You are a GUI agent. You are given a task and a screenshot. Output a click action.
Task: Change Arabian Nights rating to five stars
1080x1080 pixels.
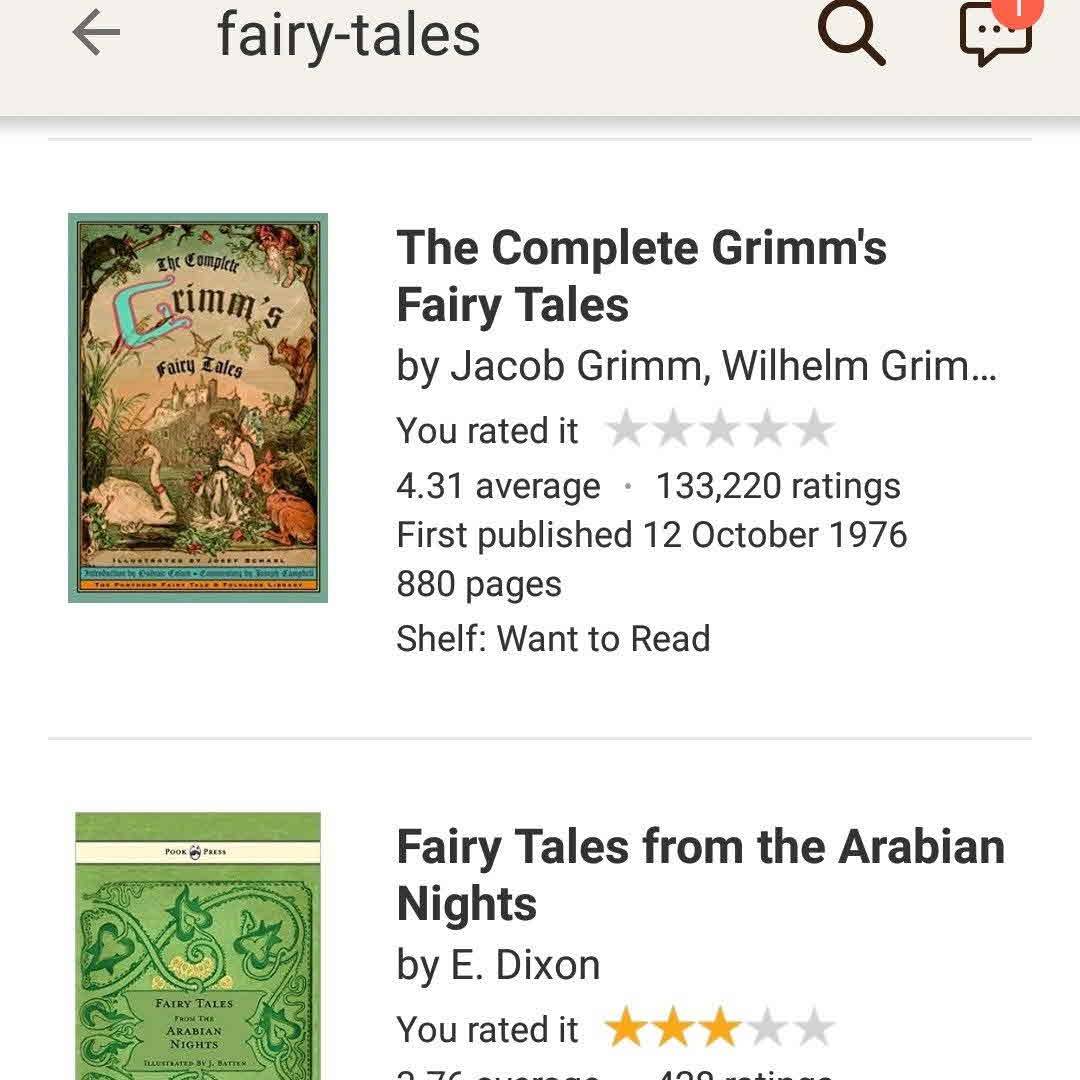[814, 1027]
